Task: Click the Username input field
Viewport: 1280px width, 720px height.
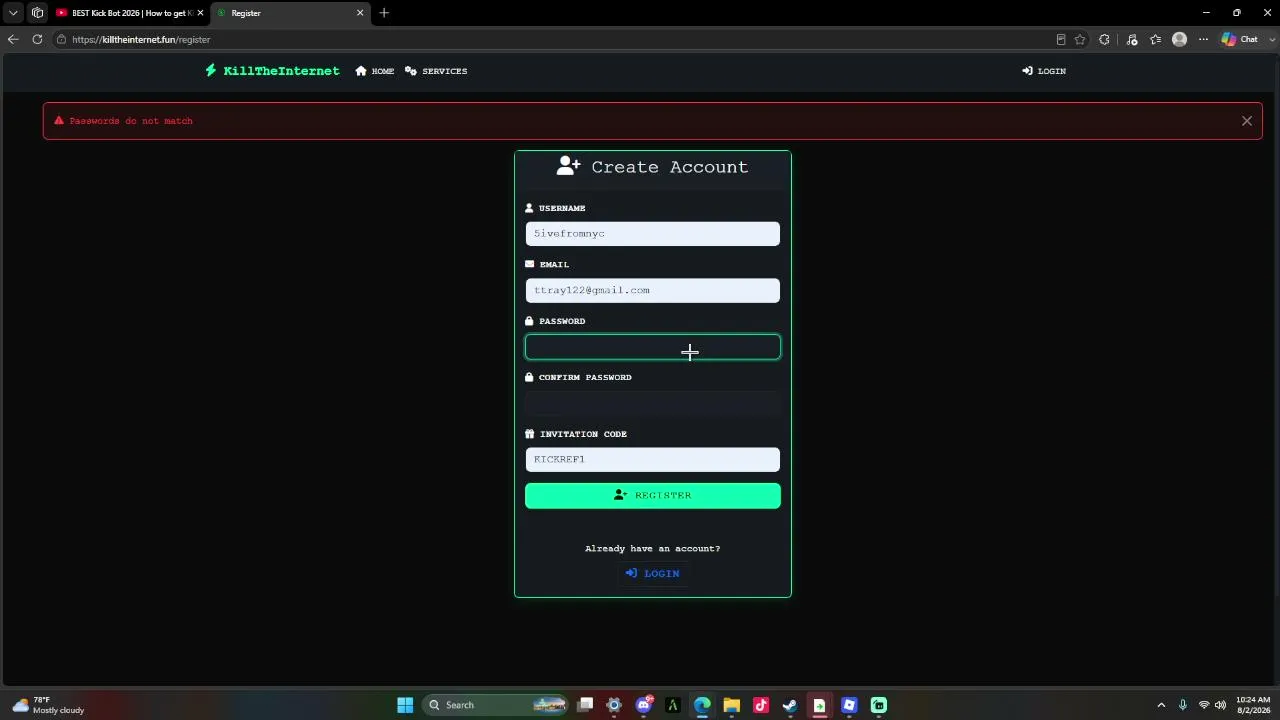Action: coord(653,234)
